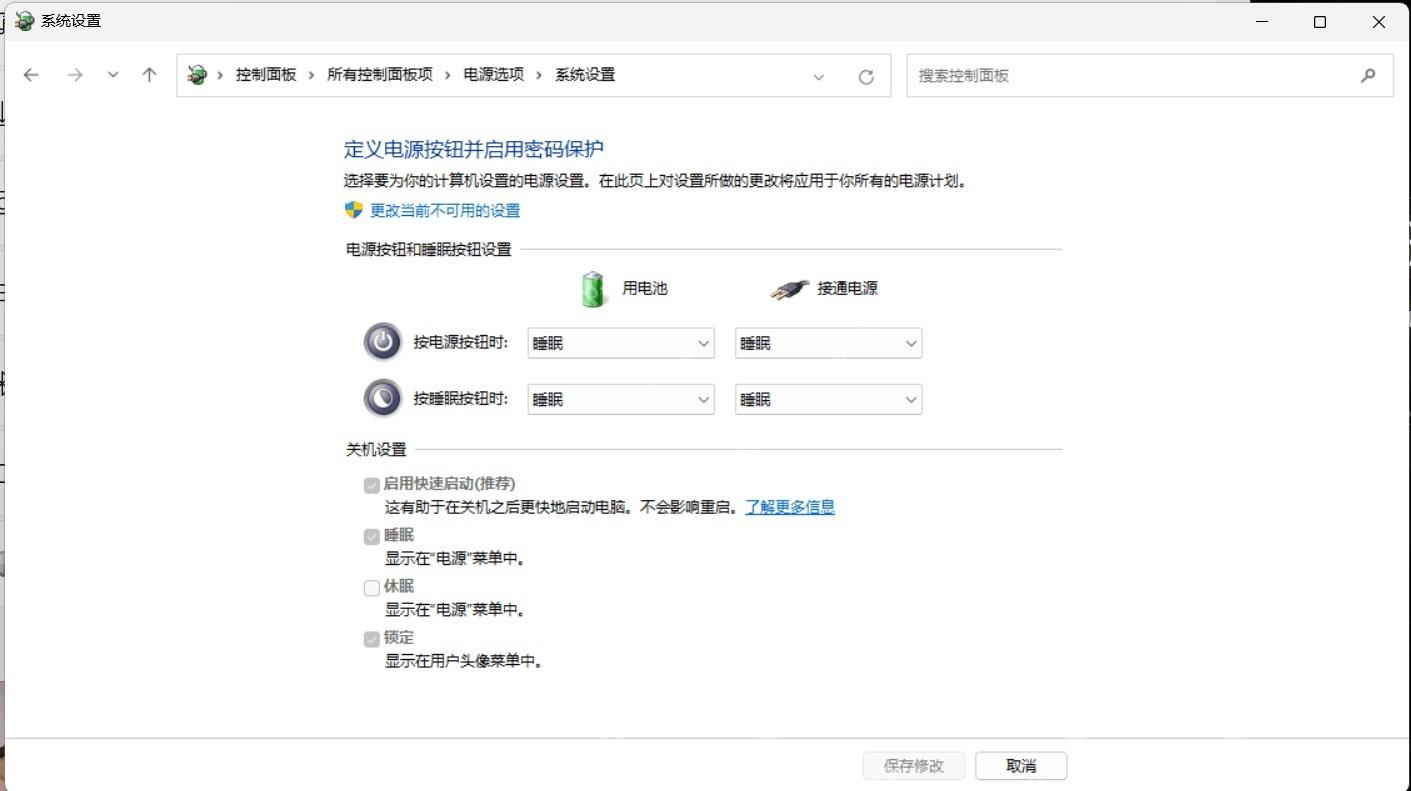
Task: Click the 按电源按钮时 label
Action: [x=461, y=343]
